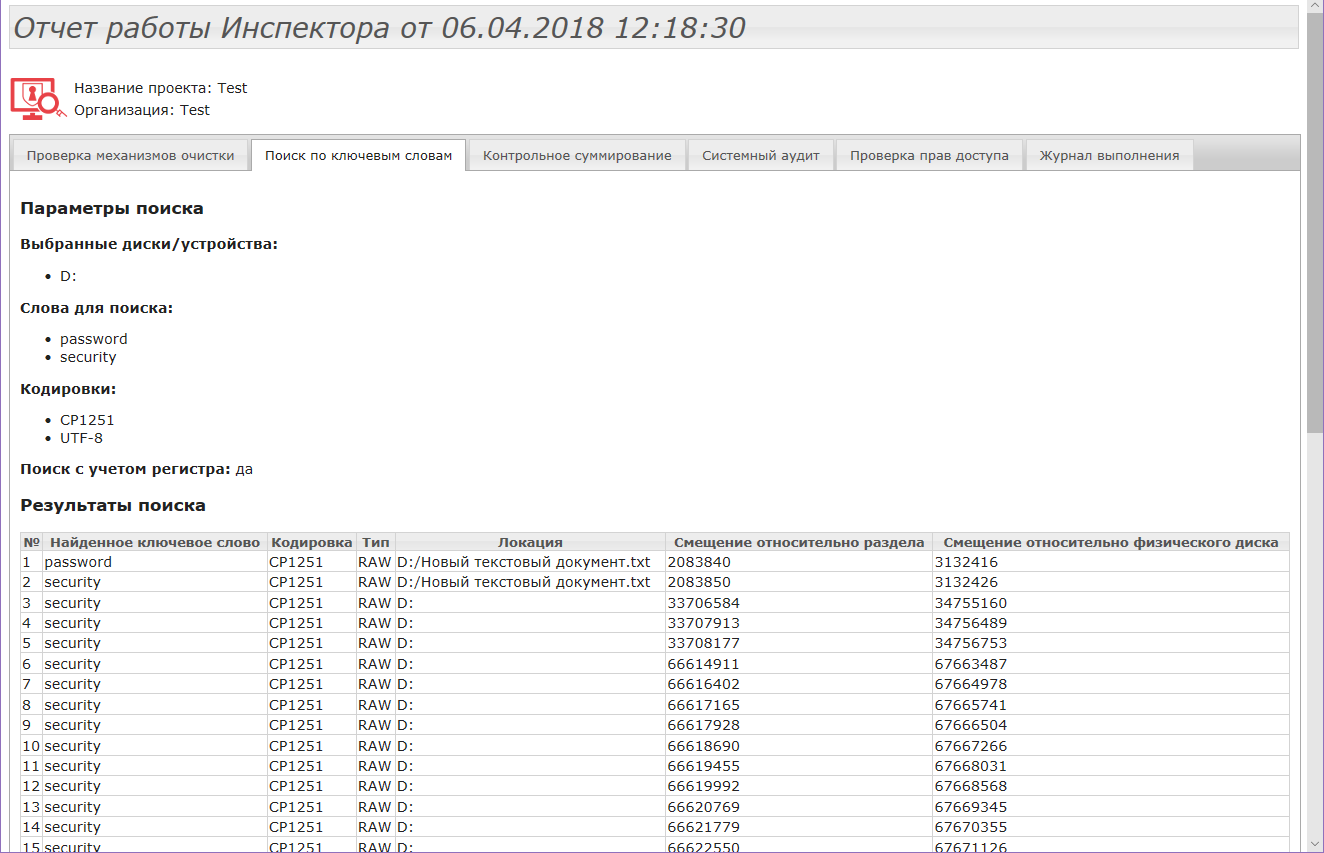Click the scrollbar up arrow

(x=1315, y=8)
